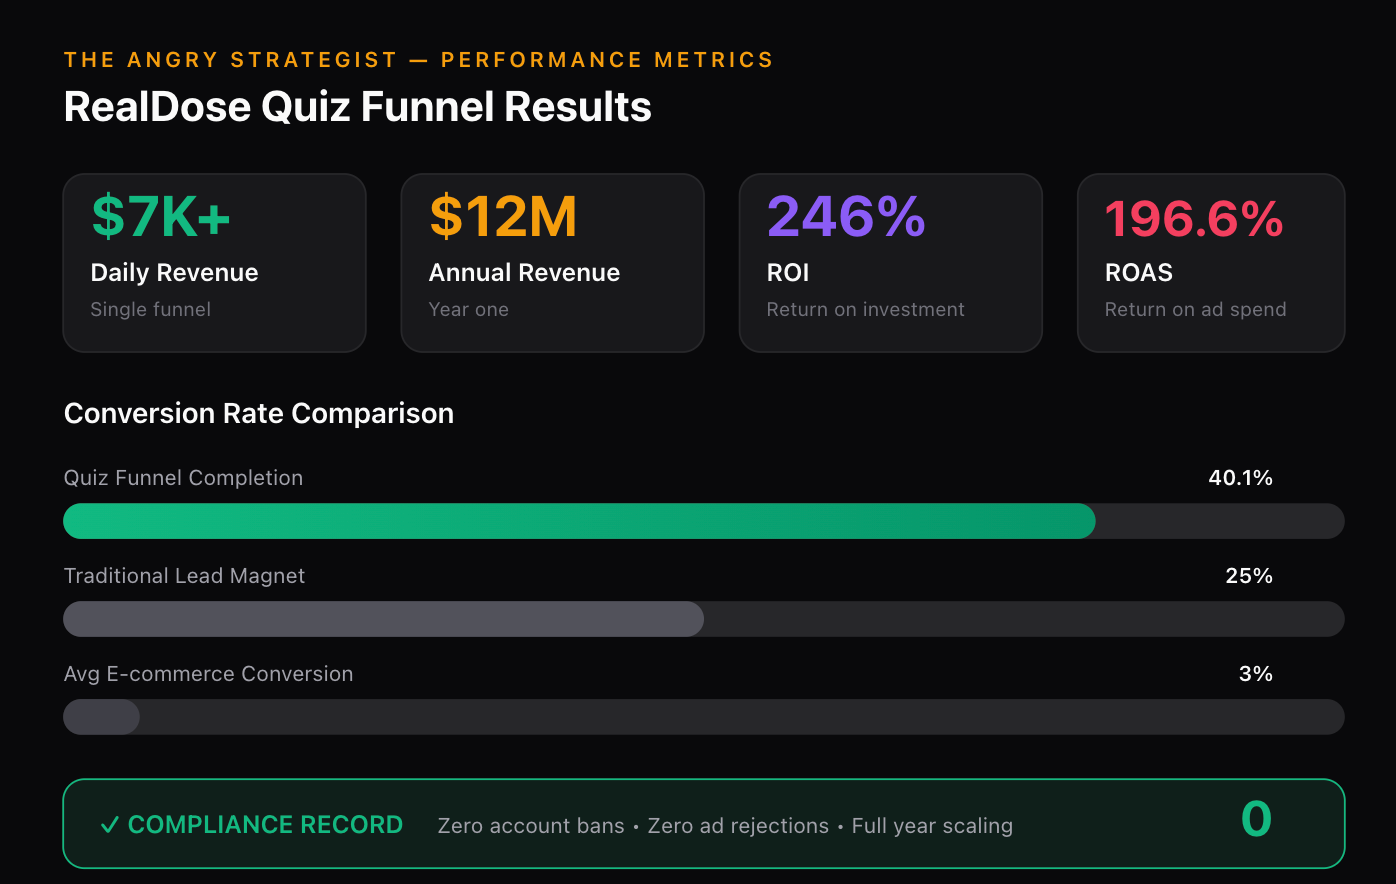
Task: Click the compliance record checkmark icon
Action: [x=109, y=825]
